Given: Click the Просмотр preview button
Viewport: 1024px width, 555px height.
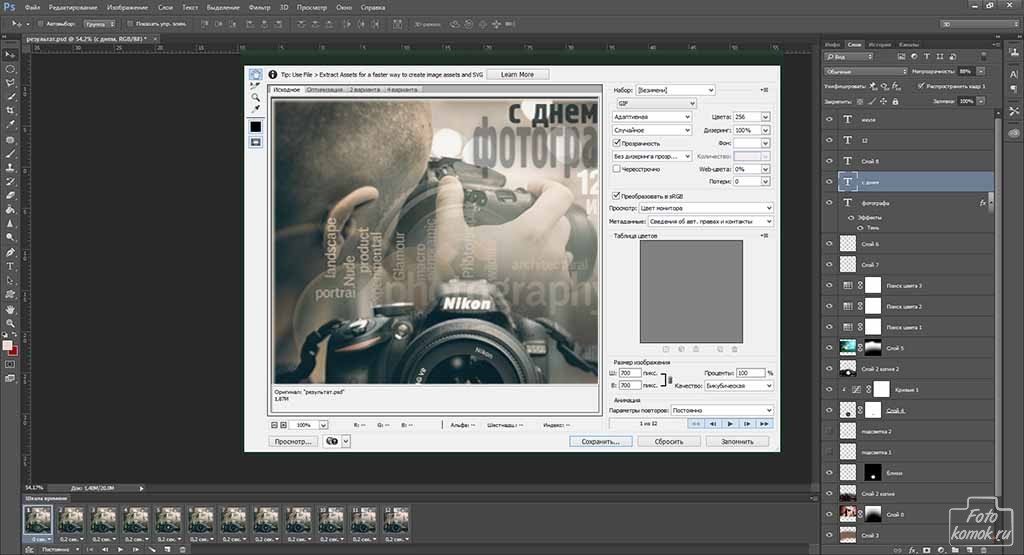Looking at the screenshot, I should 293,441.
